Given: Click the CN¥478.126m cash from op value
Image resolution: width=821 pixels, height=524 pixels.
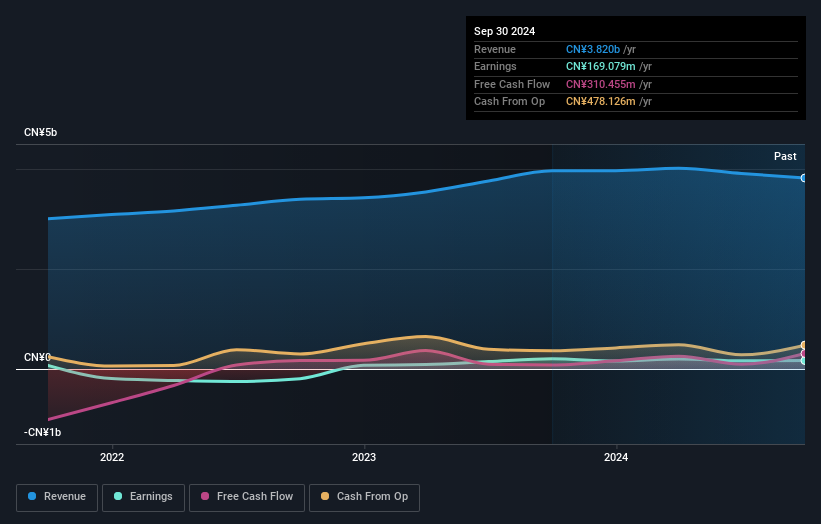Looking at the screenshot, I should pos(601,102).
